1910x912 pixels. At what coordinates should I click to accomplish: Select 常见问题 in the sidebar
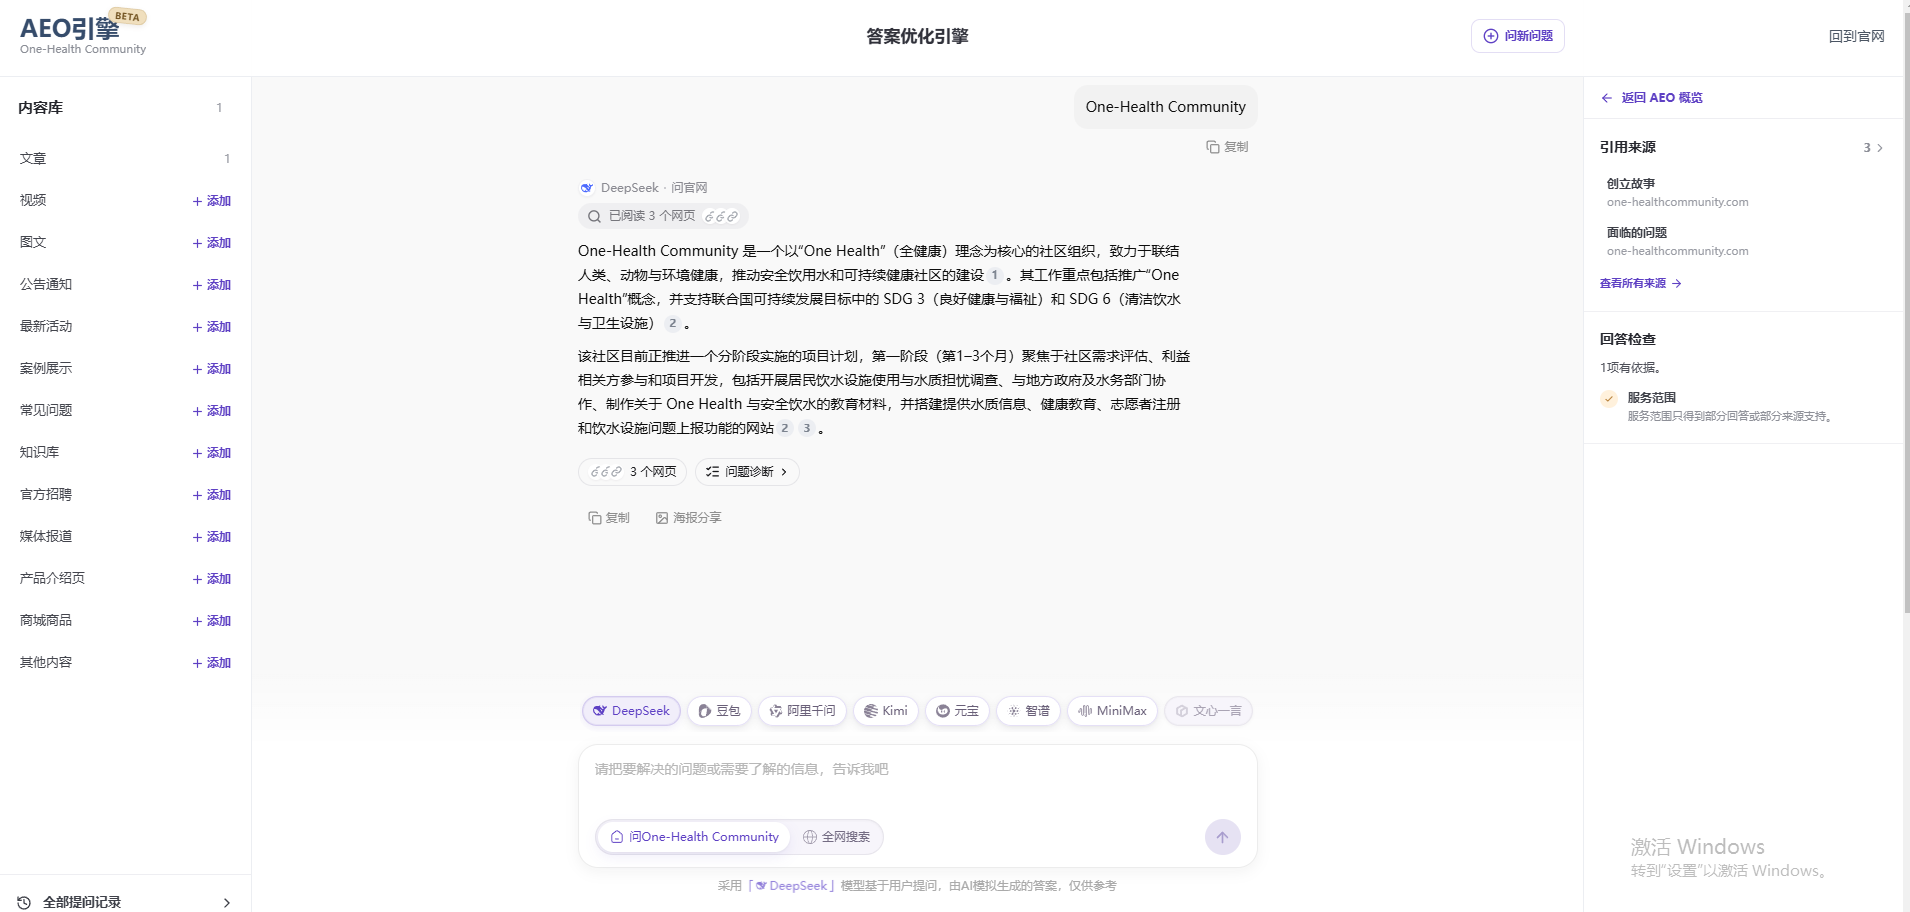pyautogui.click(x=46, y=411)
